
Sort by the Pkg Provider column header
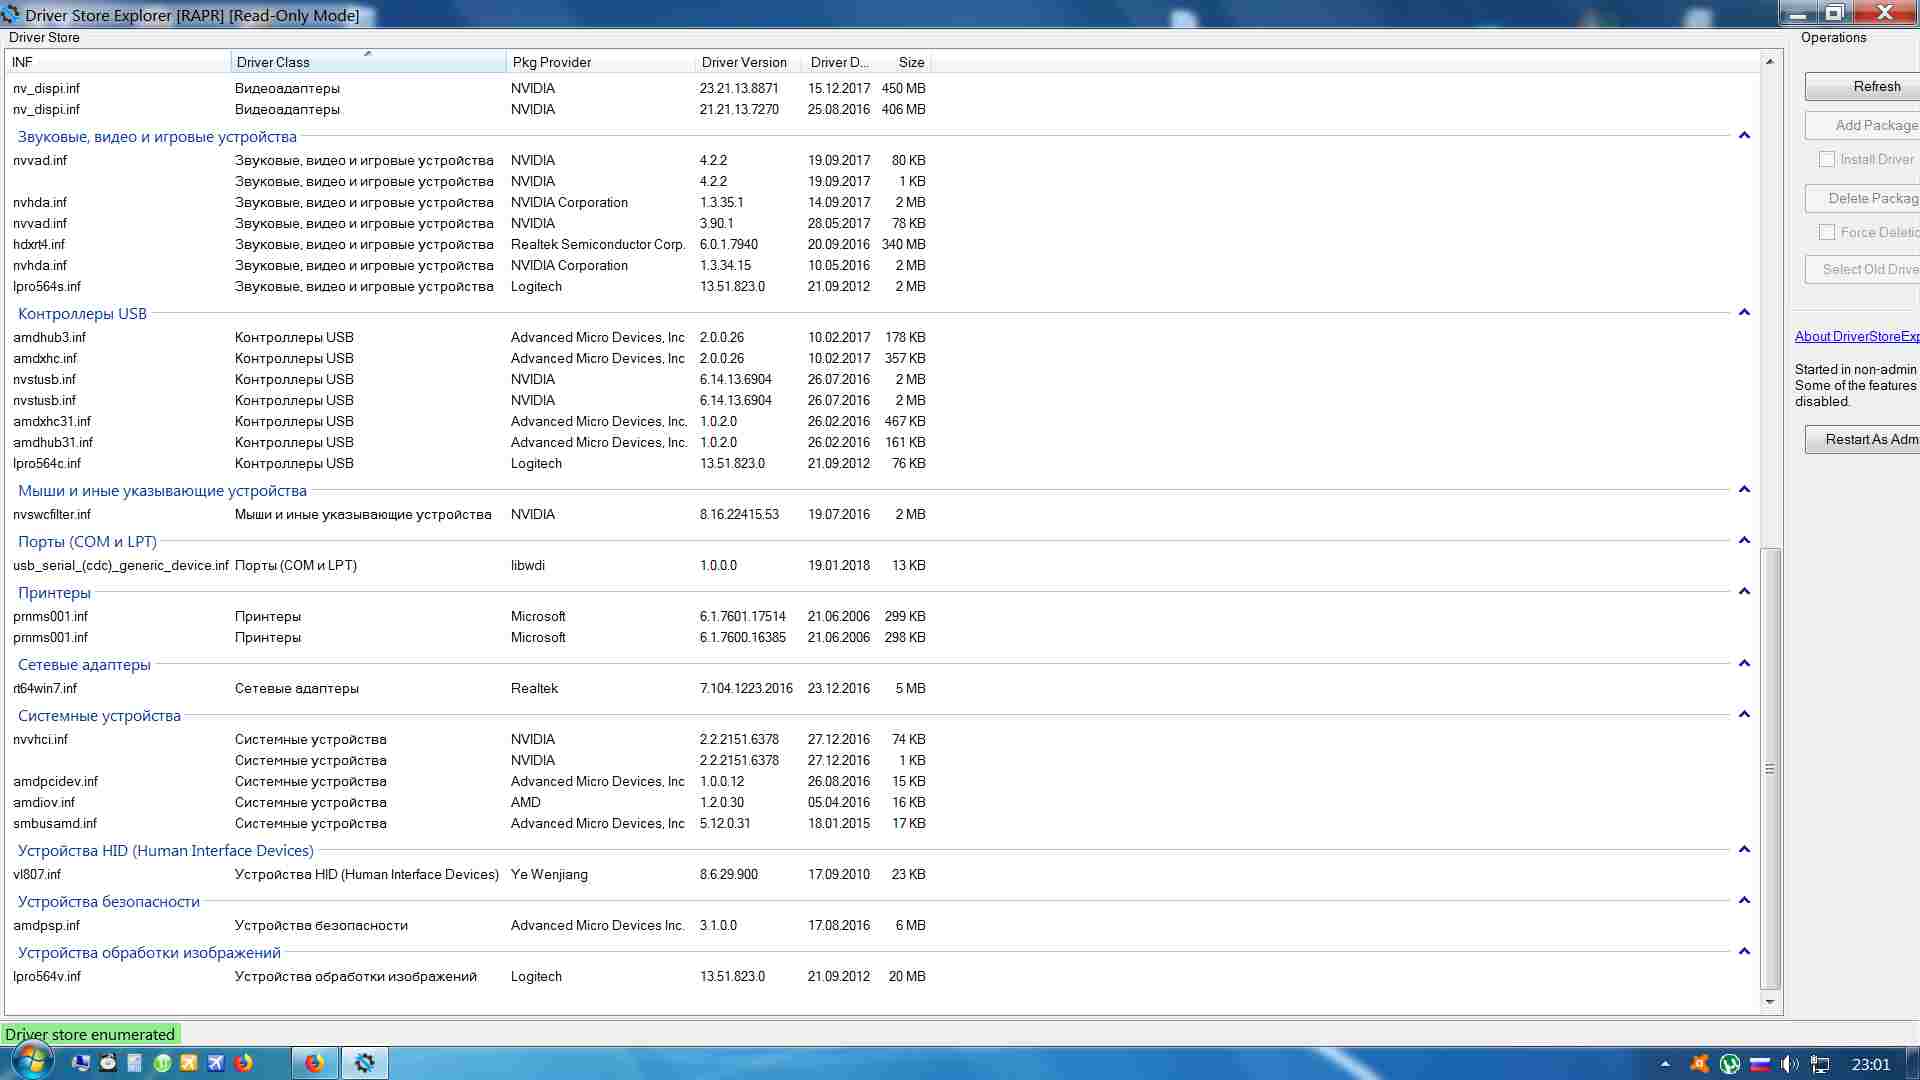tap(600, 62)
